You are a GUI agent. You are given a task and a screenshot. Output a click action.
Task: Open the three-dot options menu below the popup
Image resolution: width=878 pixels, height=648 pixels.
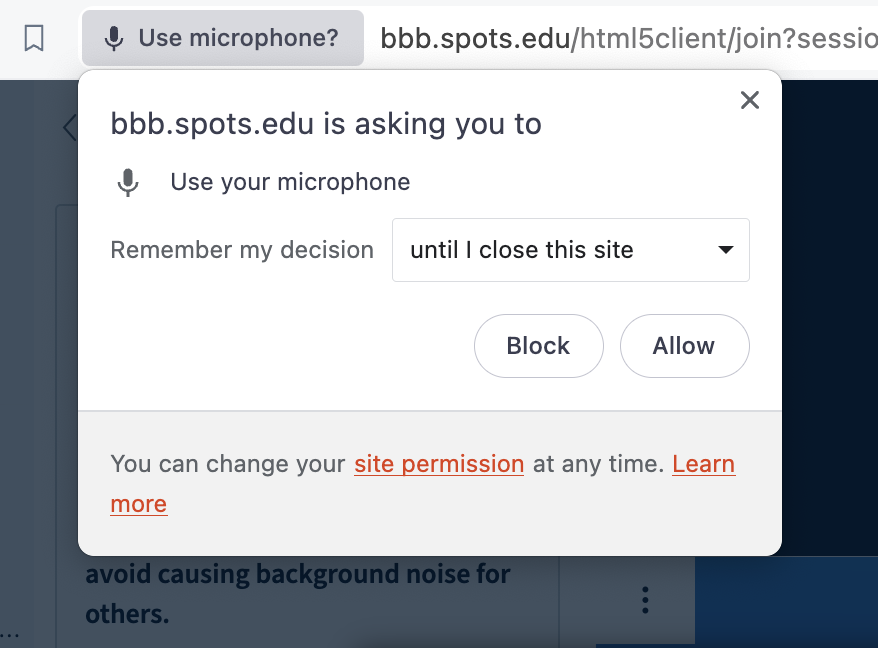pos(645,600)
